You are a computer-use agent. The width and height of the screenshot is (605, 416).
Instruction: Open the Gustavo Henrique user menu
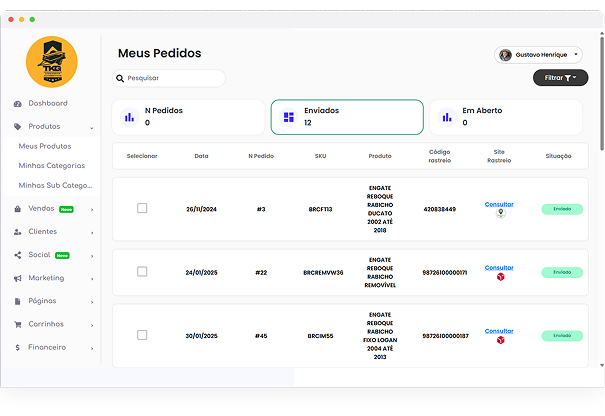(538, 54)
